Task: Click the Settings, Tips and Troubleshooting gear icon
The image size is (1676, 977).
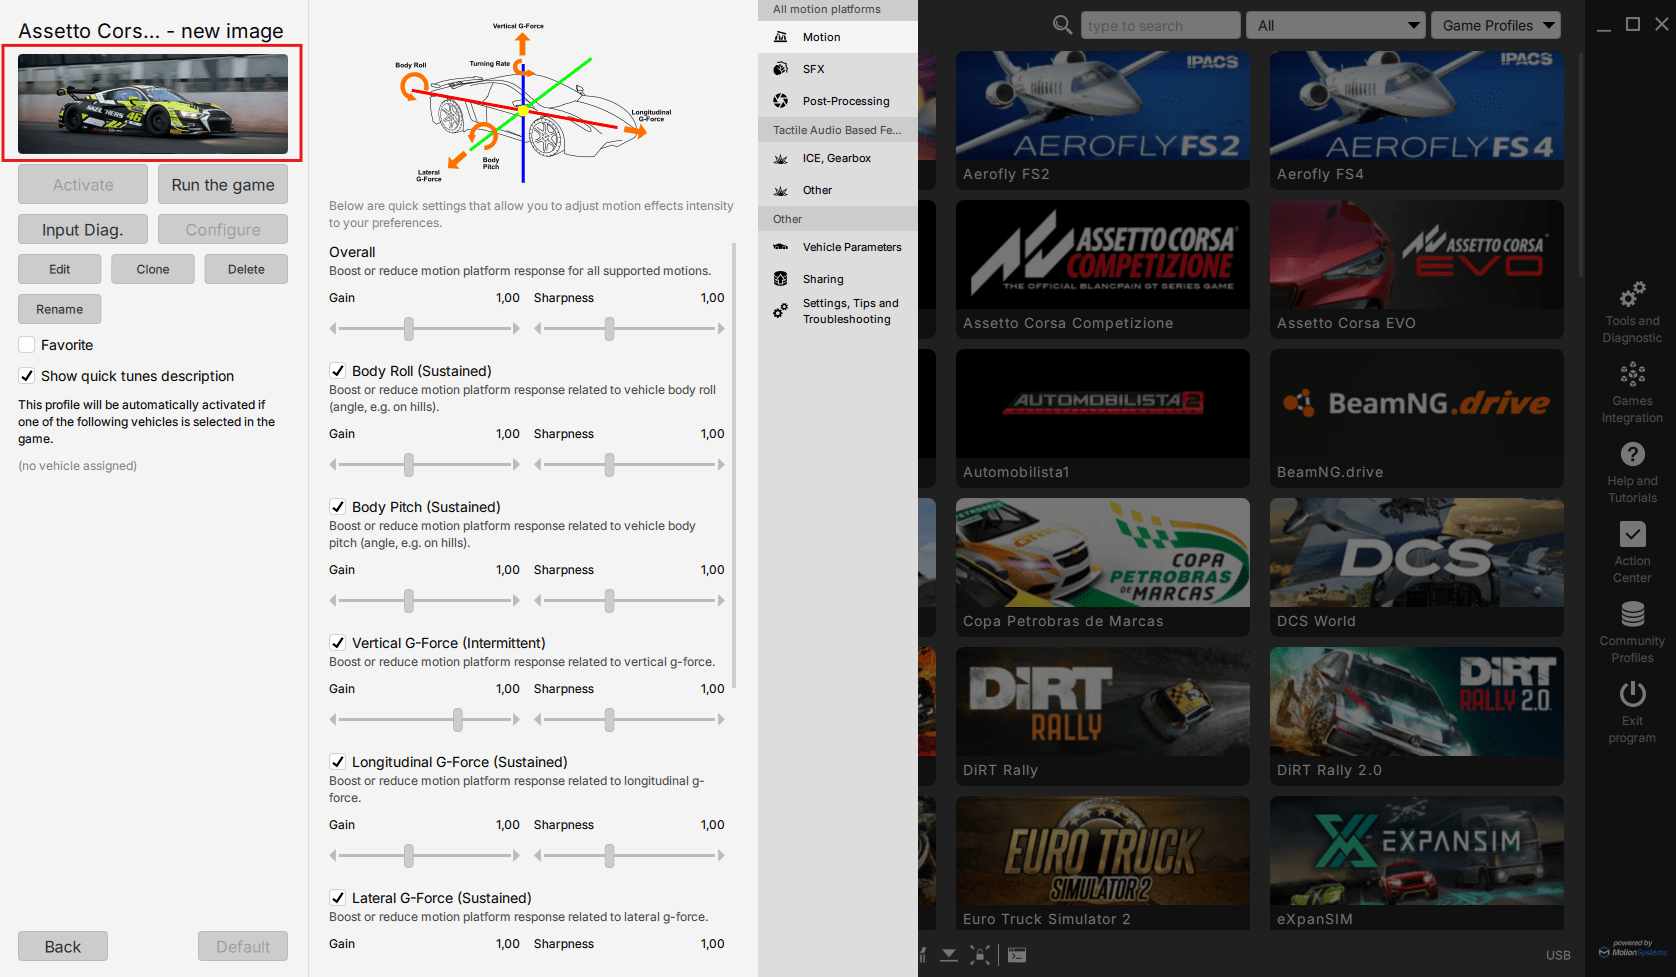Action: [781, 311]
